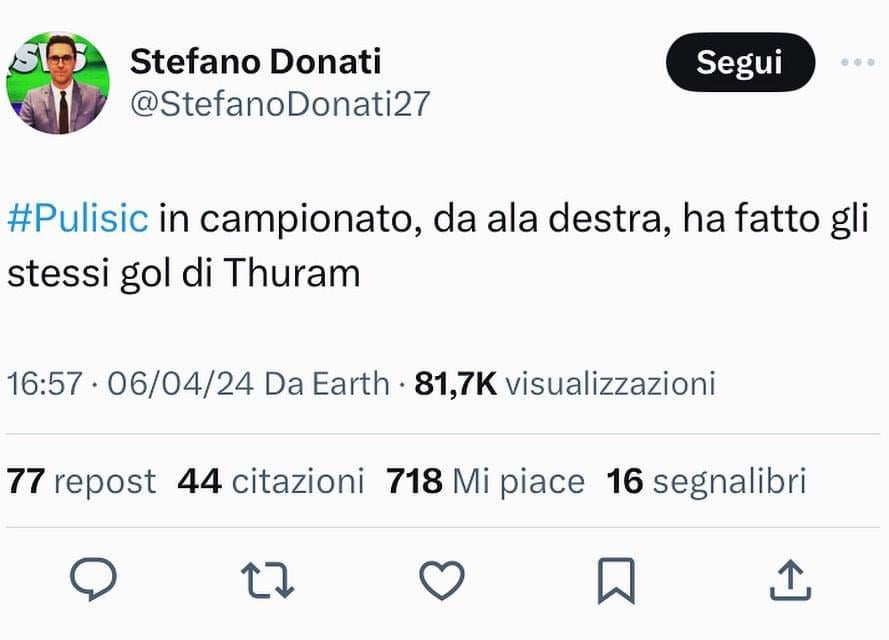Open the three-dot more options menu
This screenshot has width=889, height=640.
[857, 63]
